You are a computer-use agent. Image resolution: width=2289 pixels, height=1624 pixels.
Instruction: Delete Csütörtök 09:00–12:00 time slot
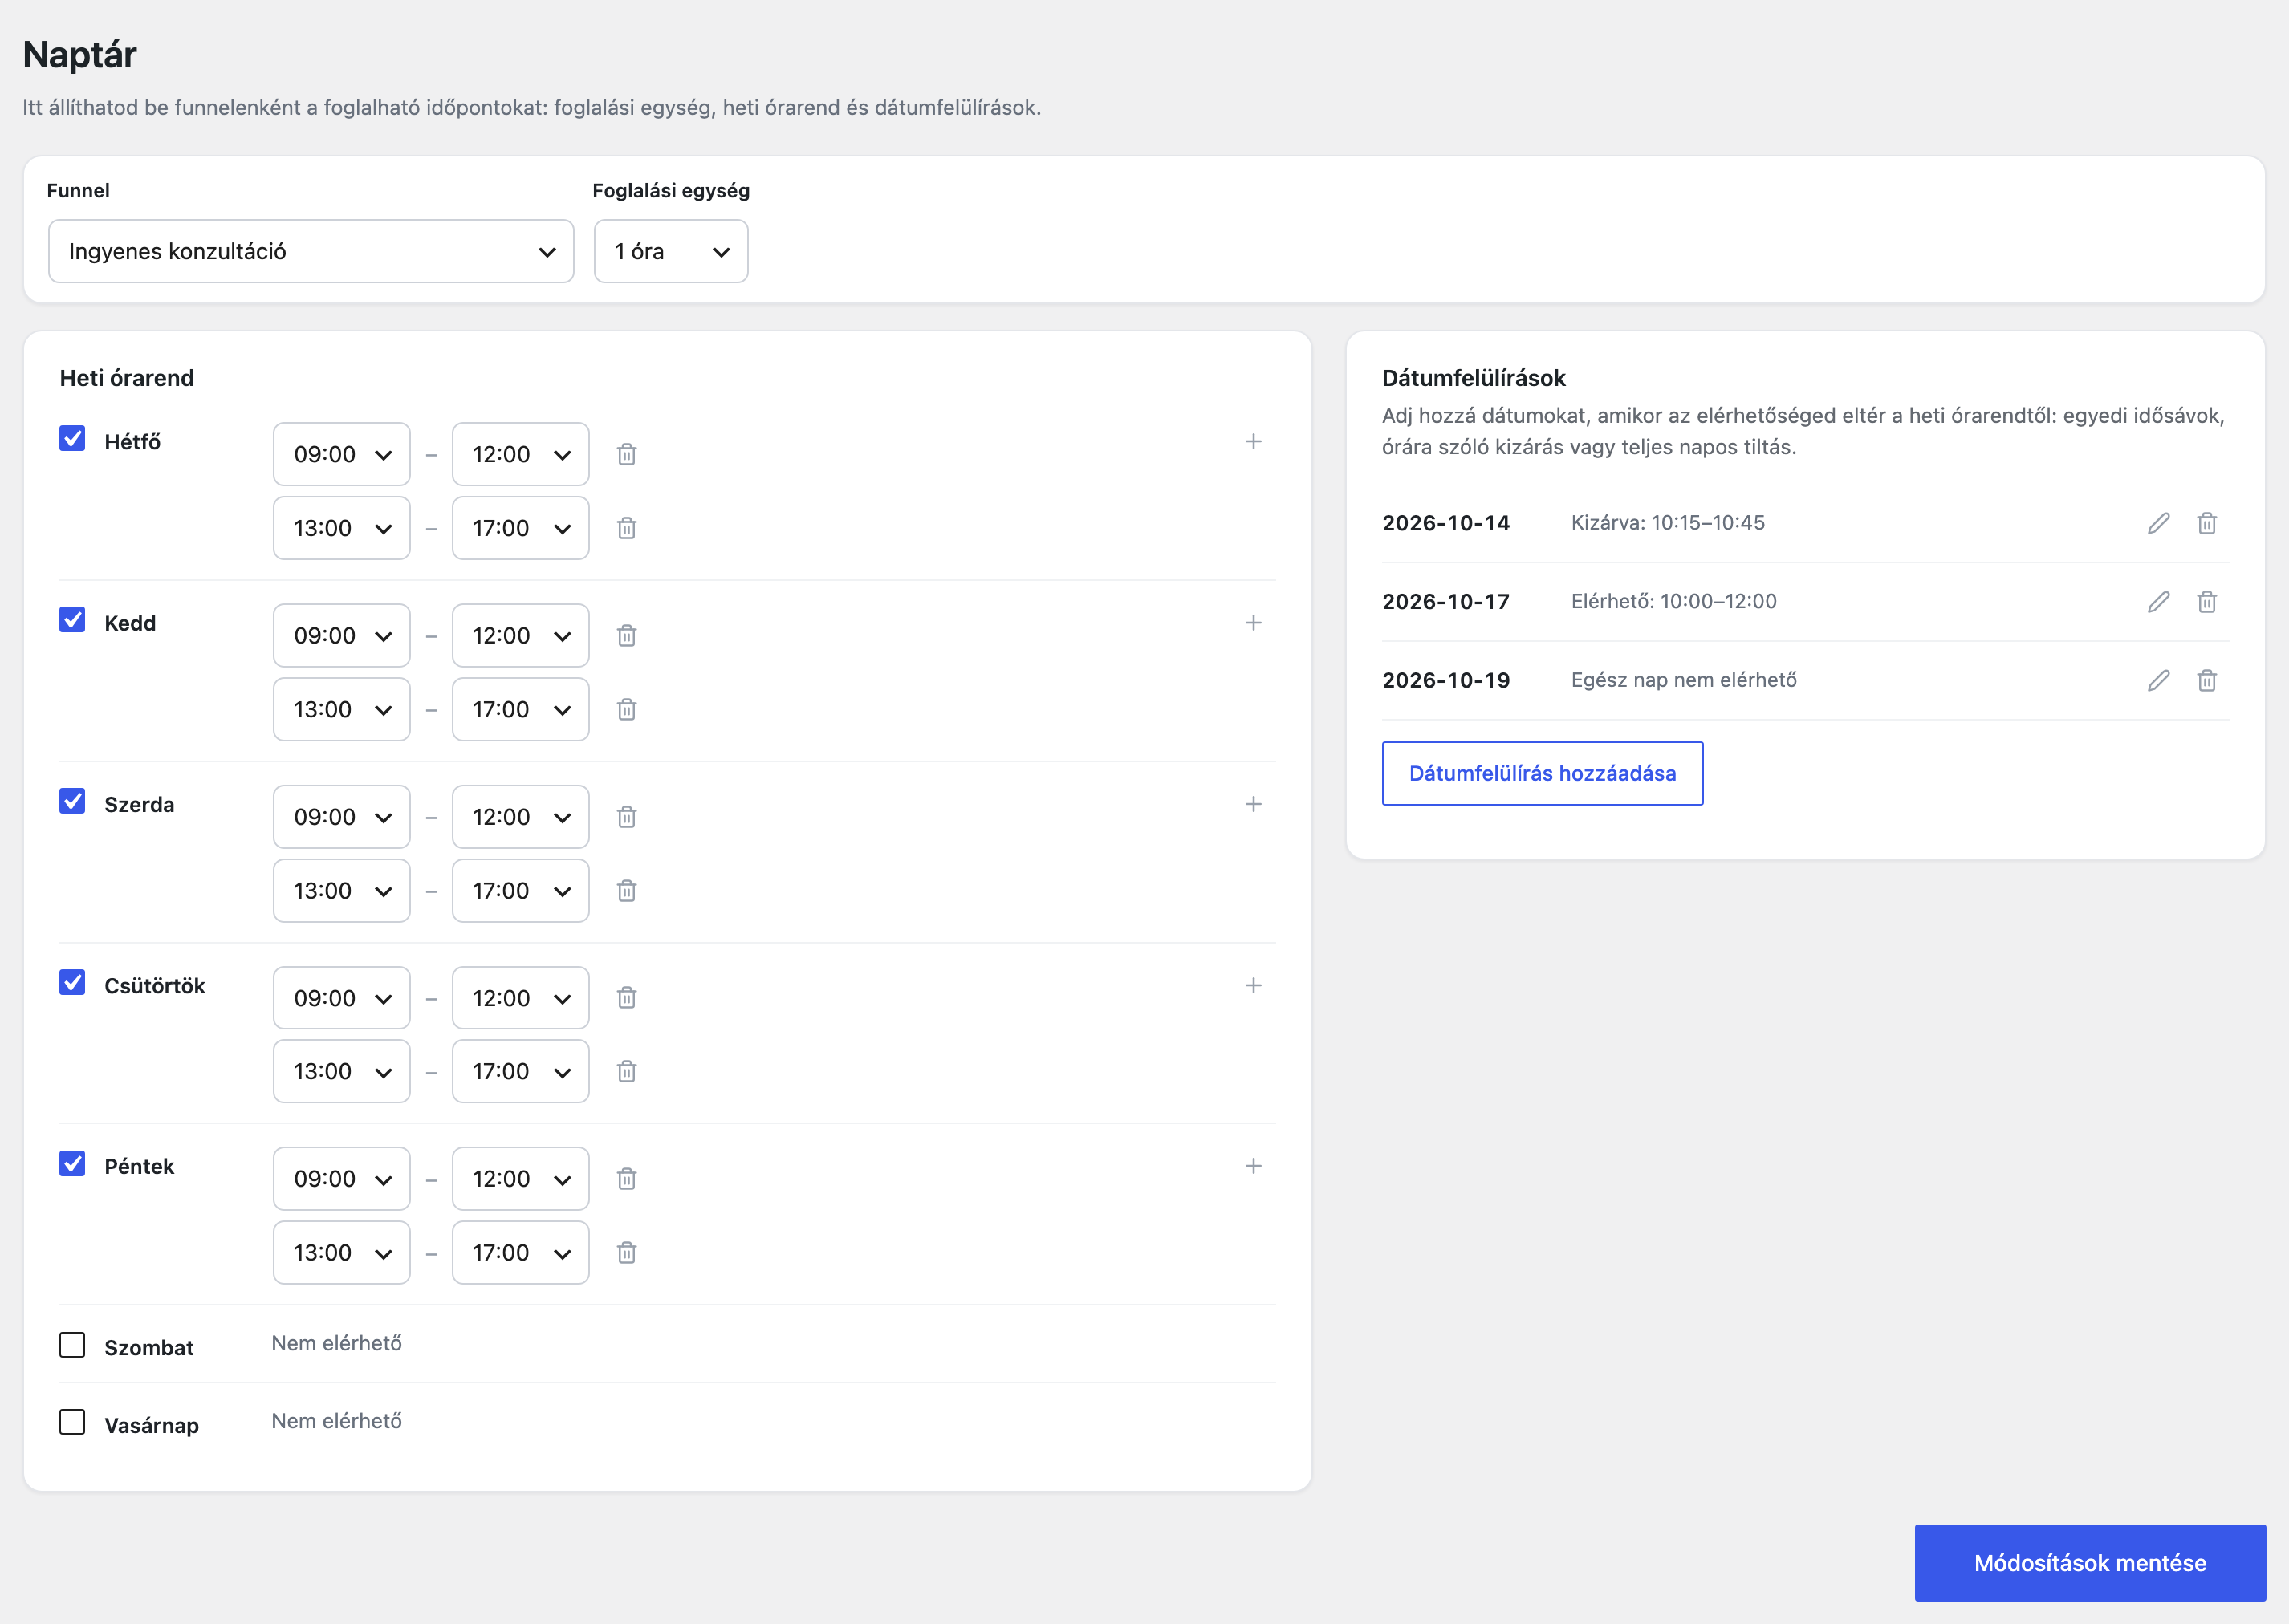(626, 997)
